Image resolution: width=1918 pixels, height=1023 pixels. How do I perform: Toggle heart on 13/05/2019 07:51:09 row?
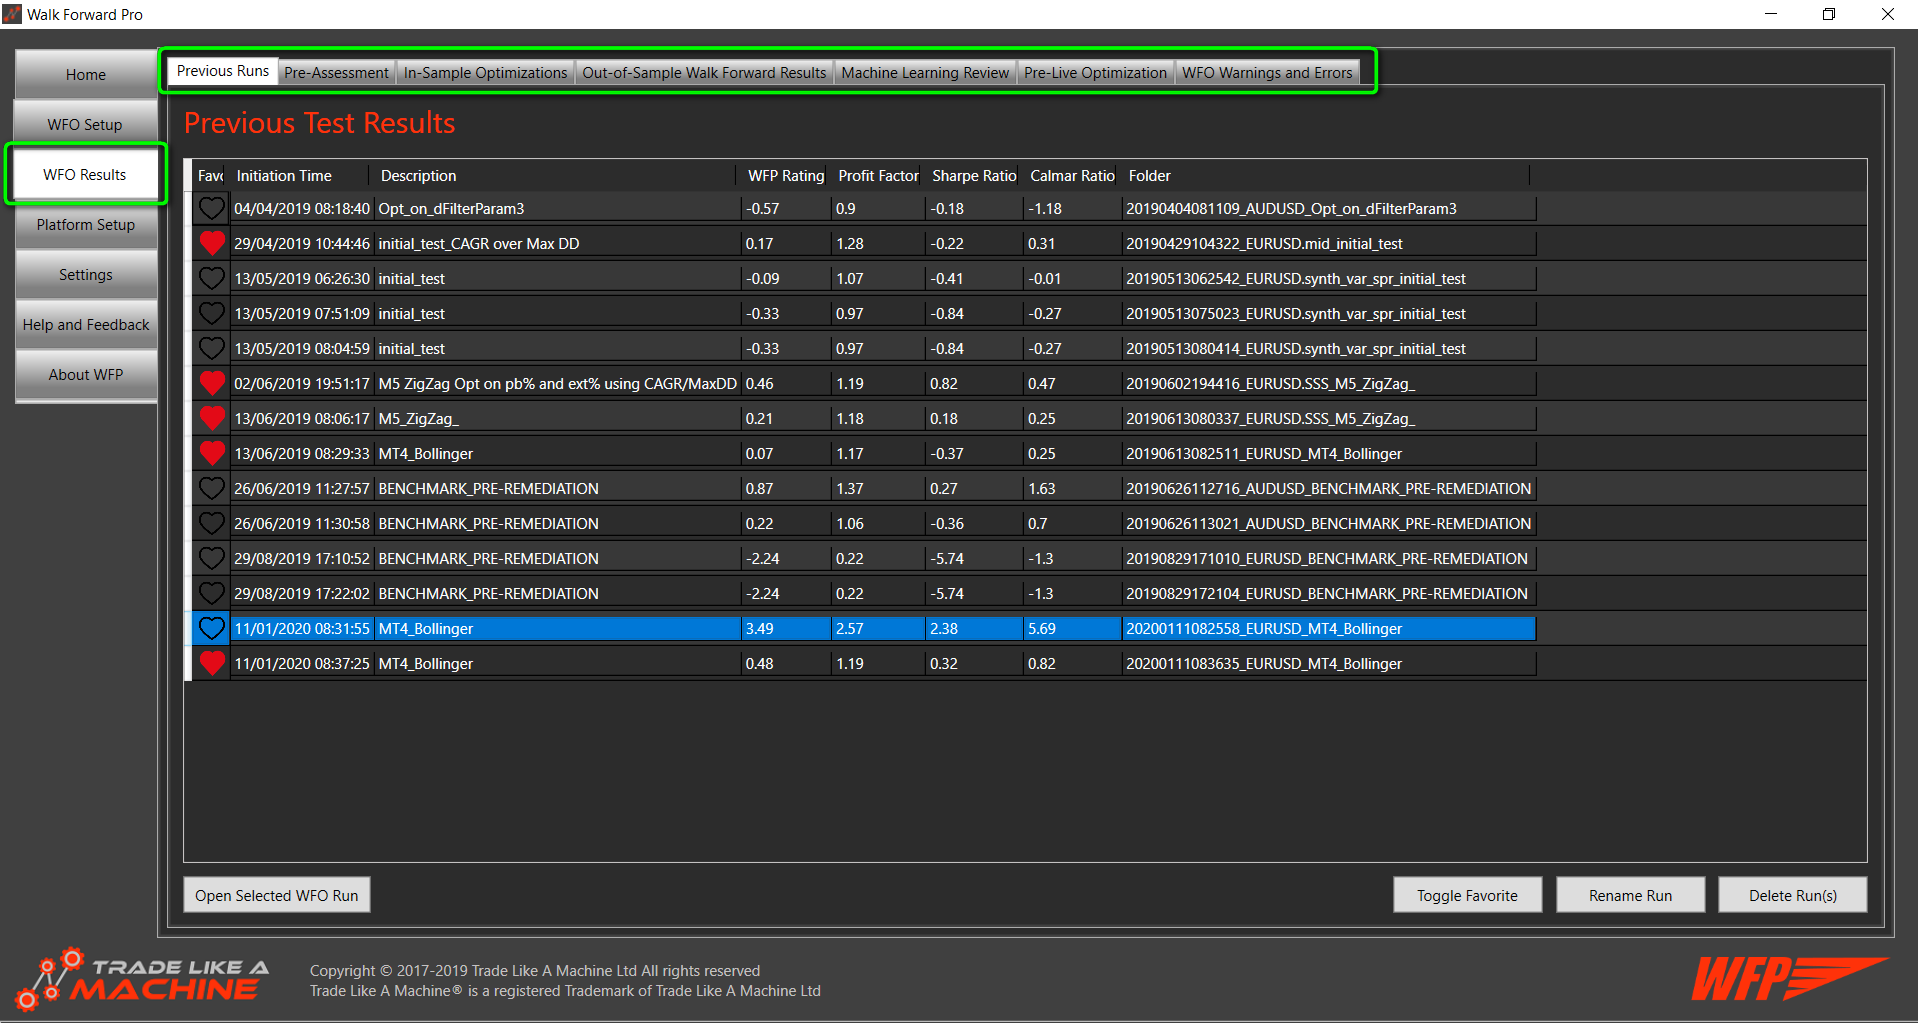pyautogui.click(x=211, y=314)
